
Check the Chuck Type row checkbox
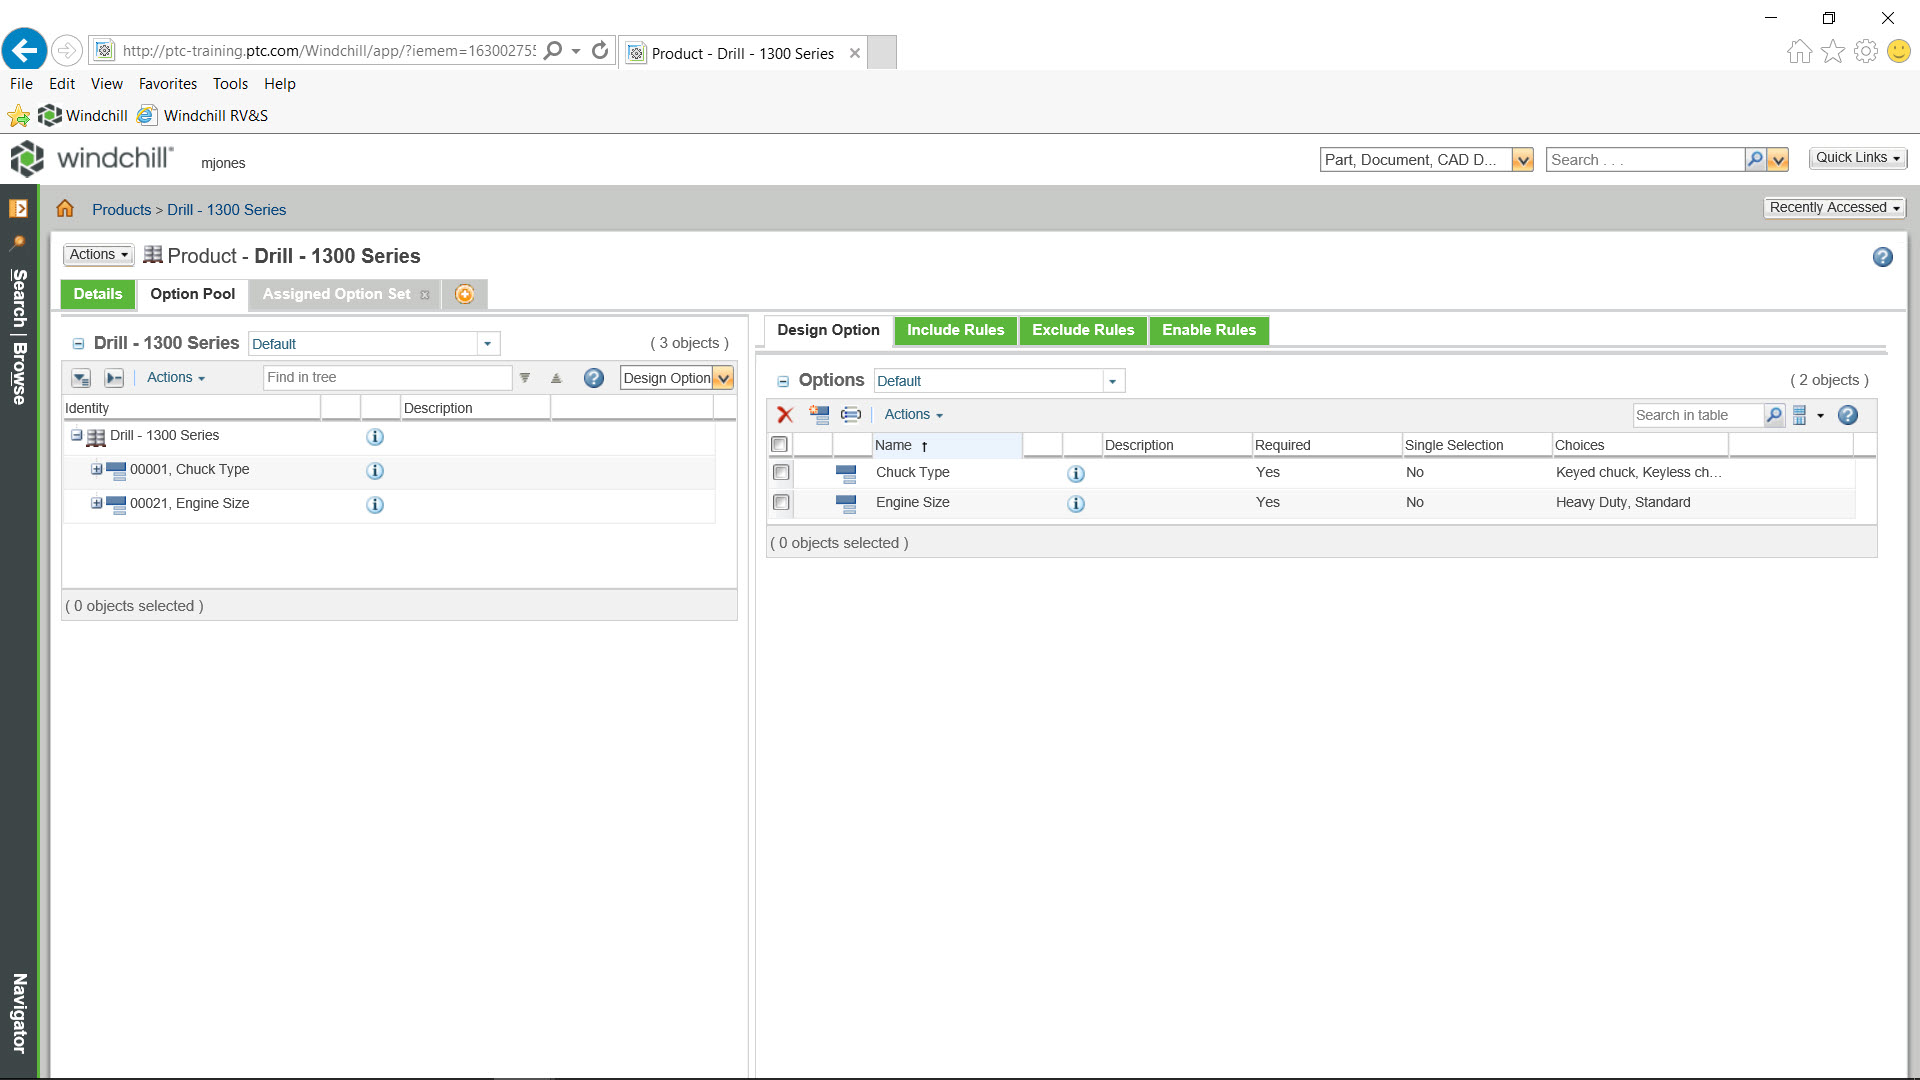point(780,472)
